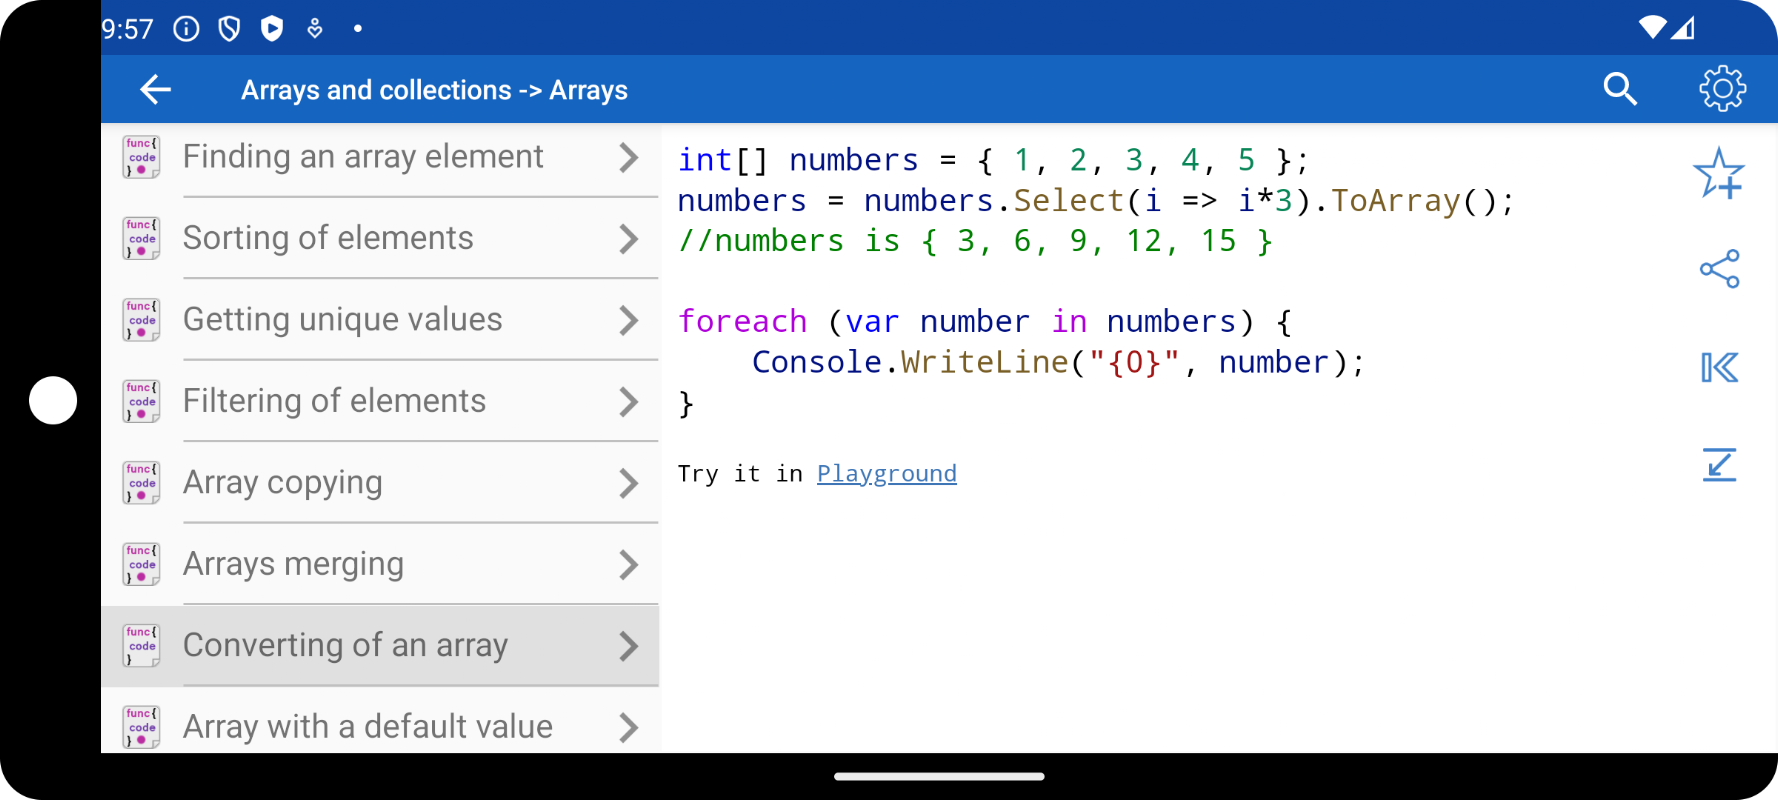This screenshot has width=1778, height=800.
Task: Open Array with a default value topic
Action: click(x=380, y=724)
